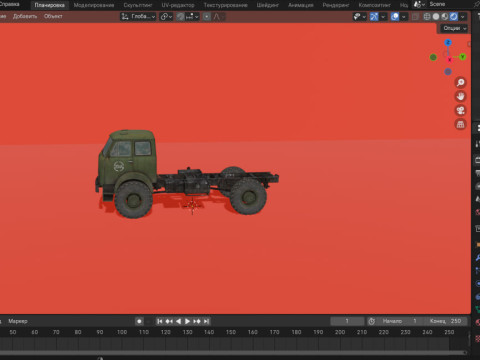Toggle perspective/orthographic grid icon
480x360 pixels.
pyautogui.click(x=461, y=124)
